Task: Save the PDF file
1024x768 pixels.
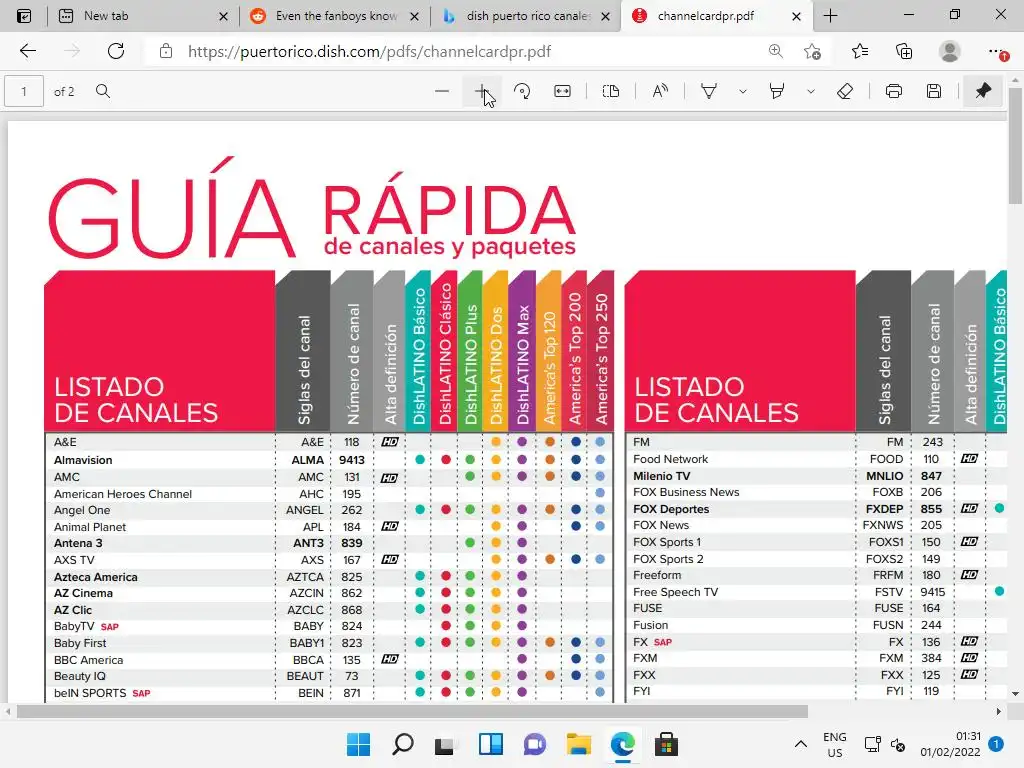Action: [934, 91]
